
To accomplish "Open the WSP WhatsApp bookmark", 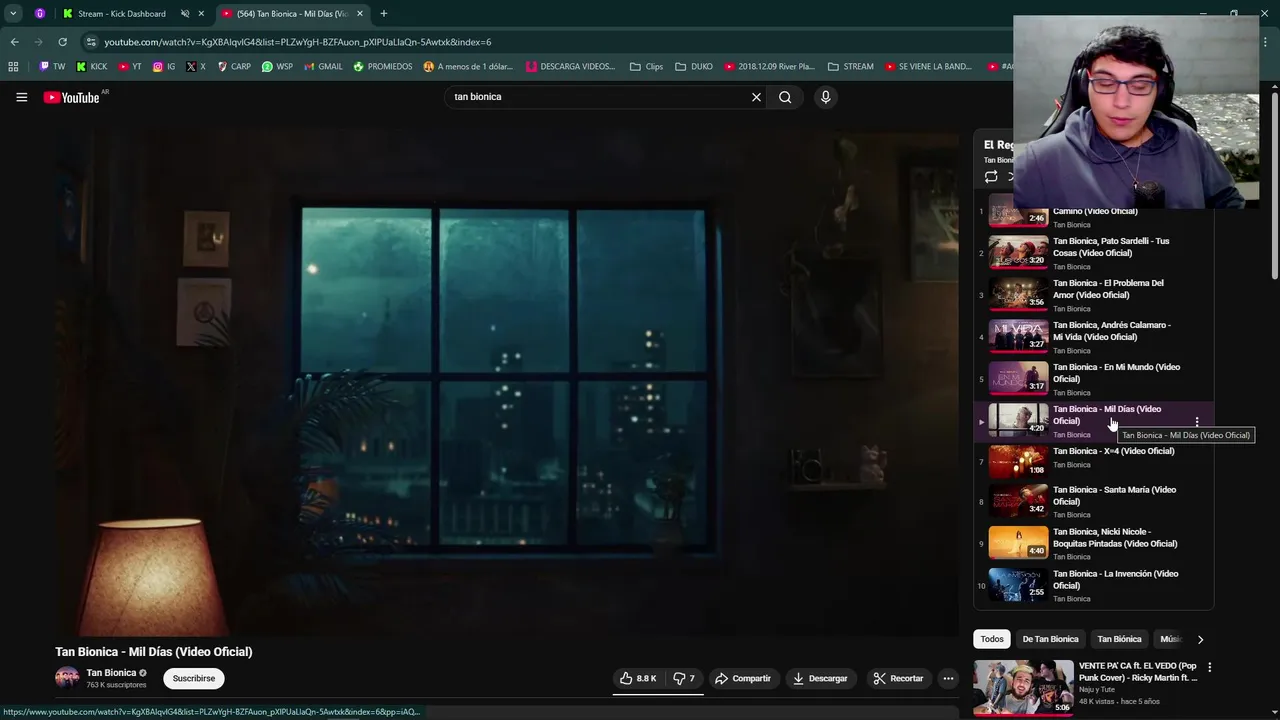I will (x=277, y=67).
